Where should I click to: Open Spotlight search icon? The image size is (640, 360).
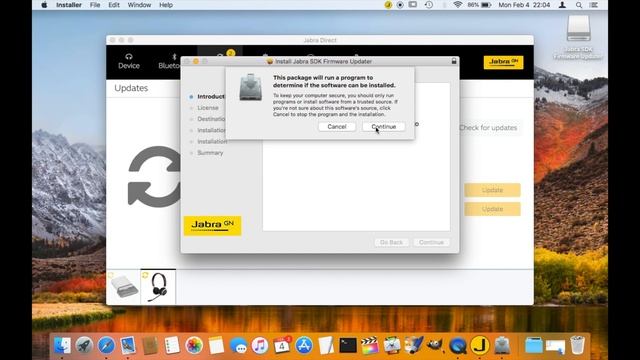point(579,5)
